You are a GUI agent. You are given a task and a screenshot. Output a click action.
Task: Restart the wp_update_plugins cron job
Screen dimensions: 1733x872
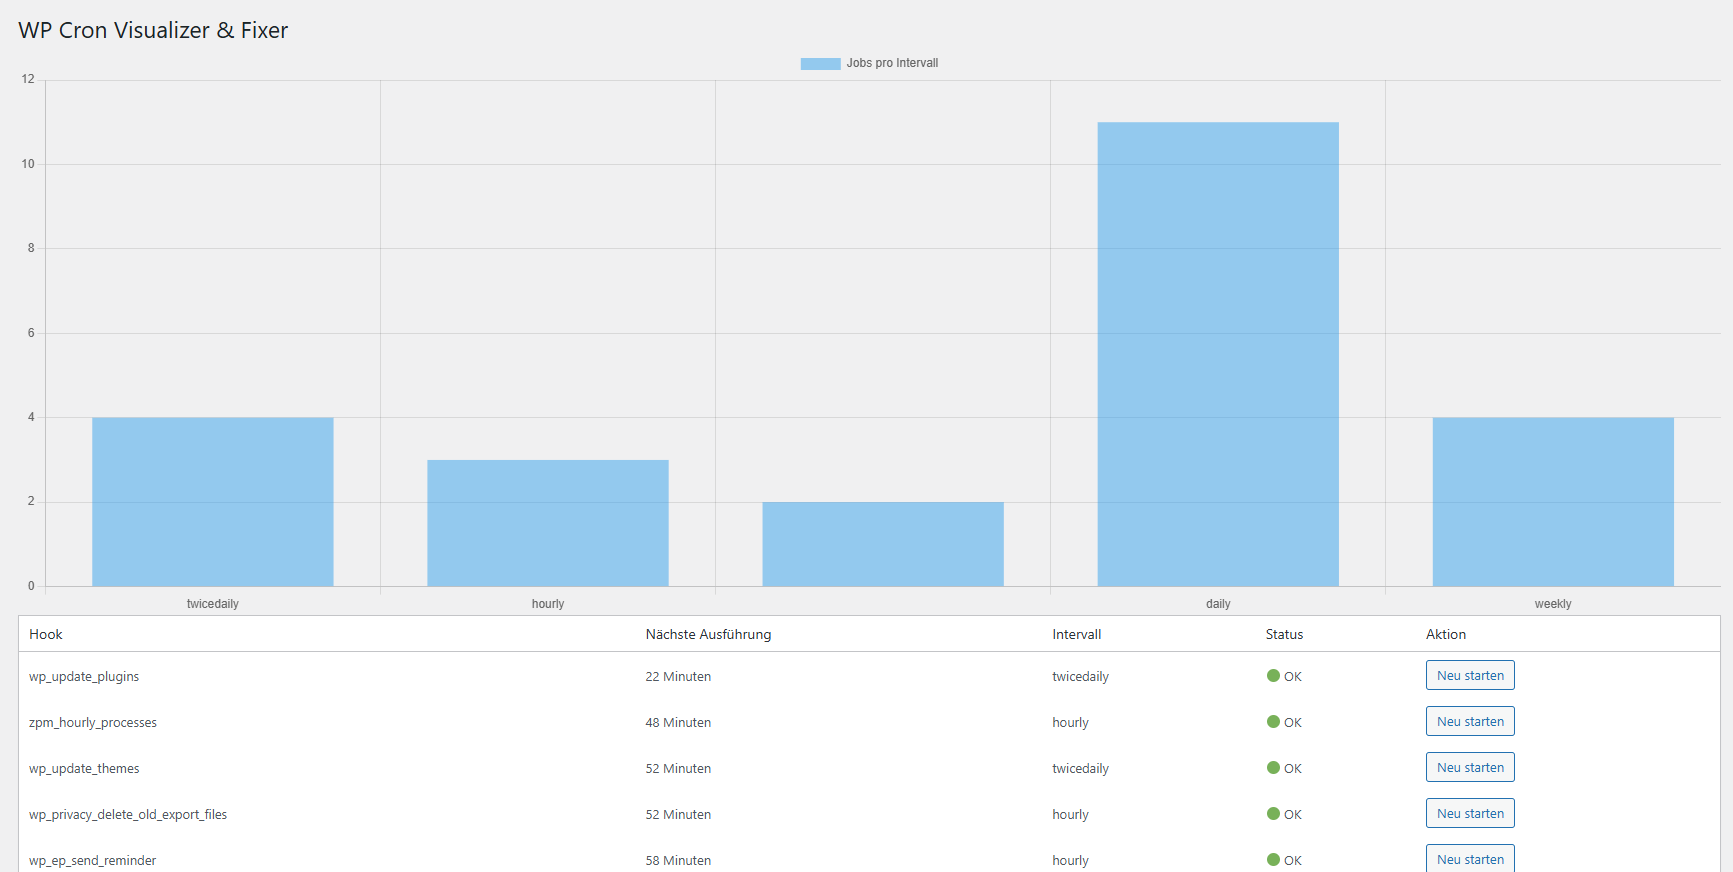point(1469,676)
